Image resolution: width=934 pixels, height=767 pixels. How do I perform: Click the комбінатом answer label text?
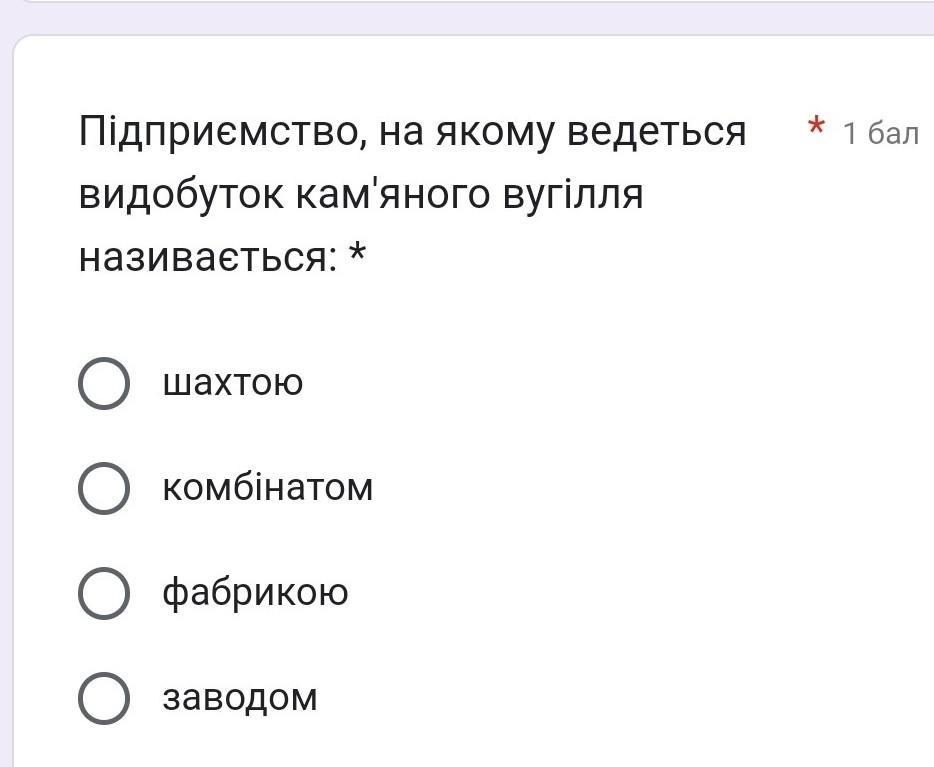click(267, 488)
